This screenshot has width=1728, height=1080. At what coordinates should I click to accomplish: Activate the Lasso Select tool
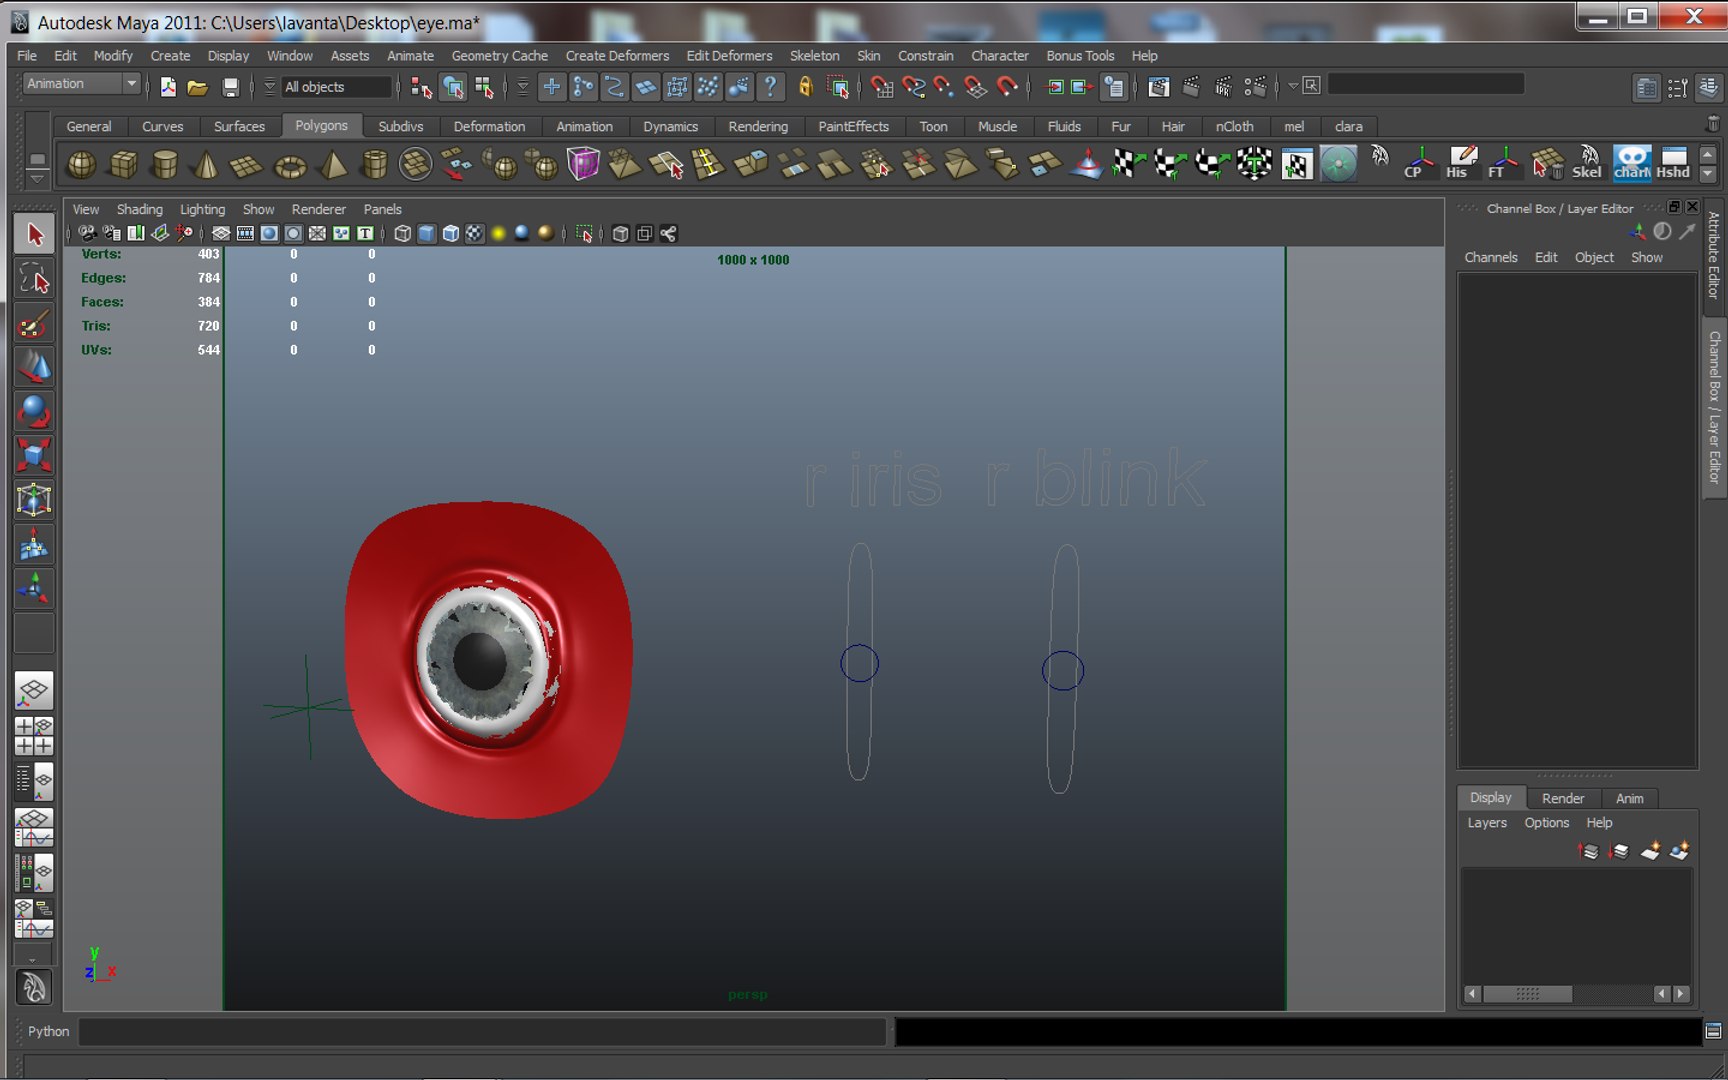point(34,280)
